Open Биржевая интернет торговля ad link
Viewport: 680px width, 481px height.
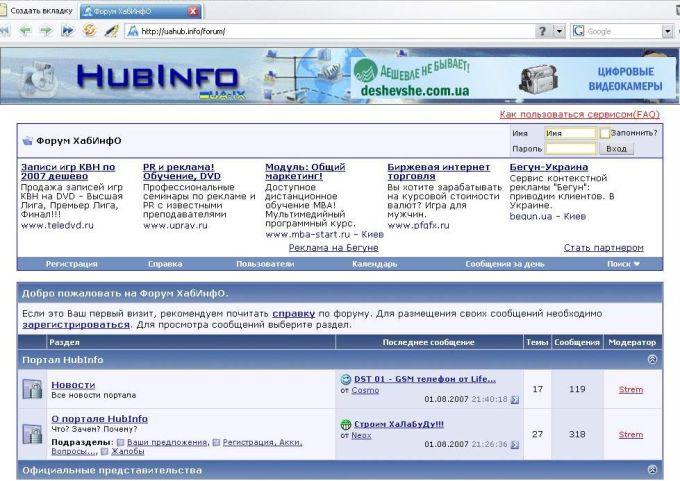point(438,172)
